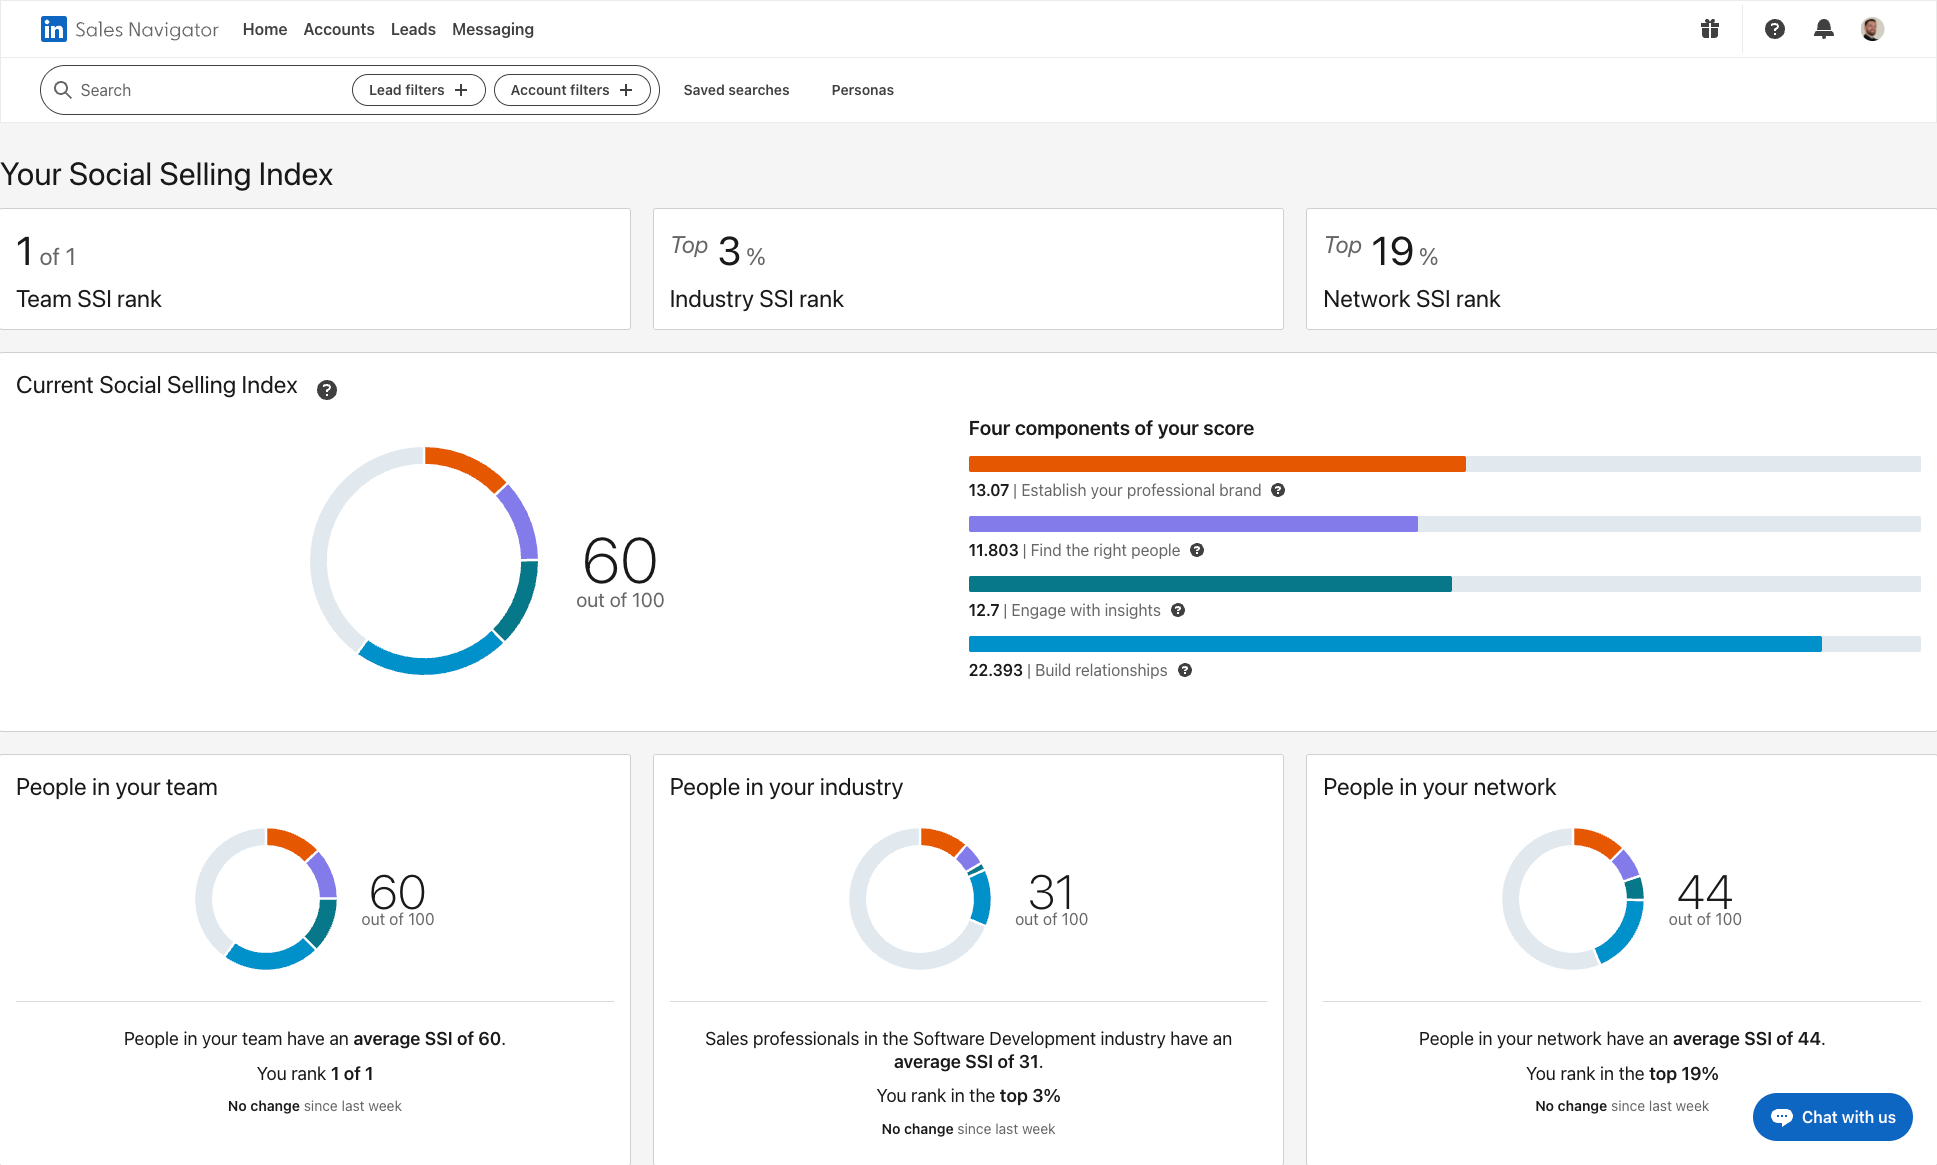Click 'Your Social Selling Index' heading

coord(167,174)
